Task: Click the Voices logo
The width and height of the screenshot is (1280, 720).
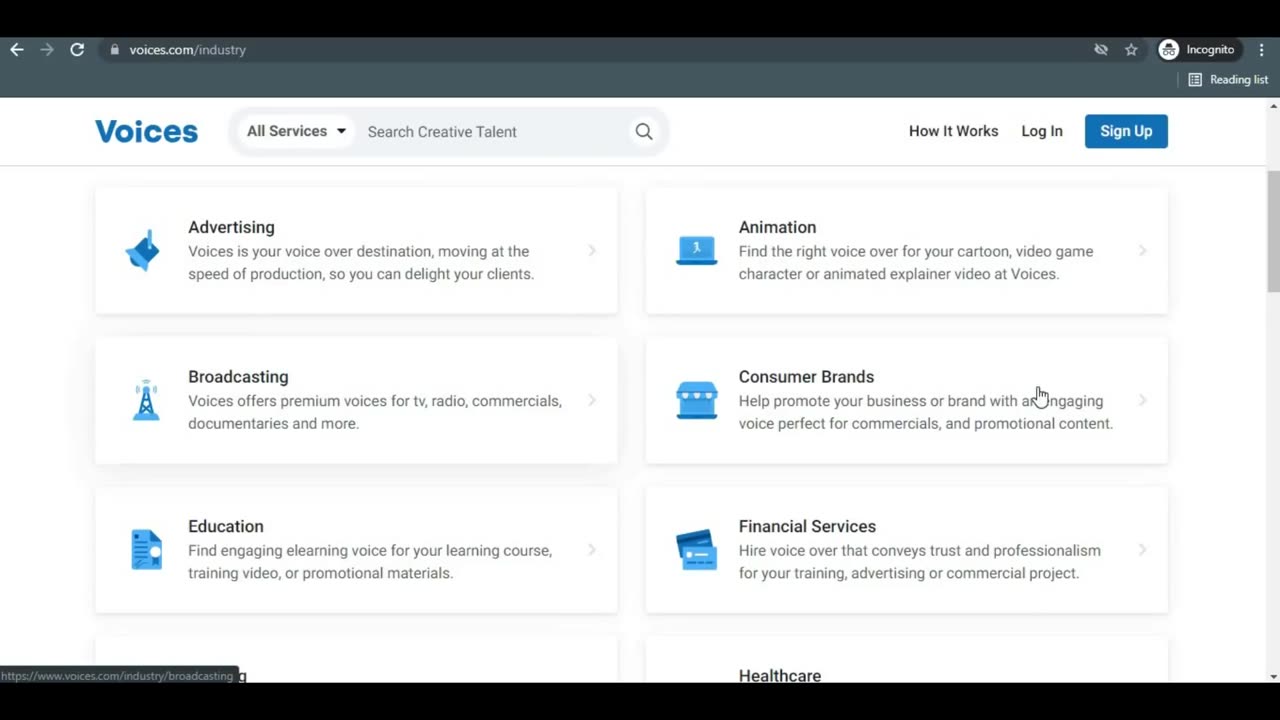Action: click(146, 131)
